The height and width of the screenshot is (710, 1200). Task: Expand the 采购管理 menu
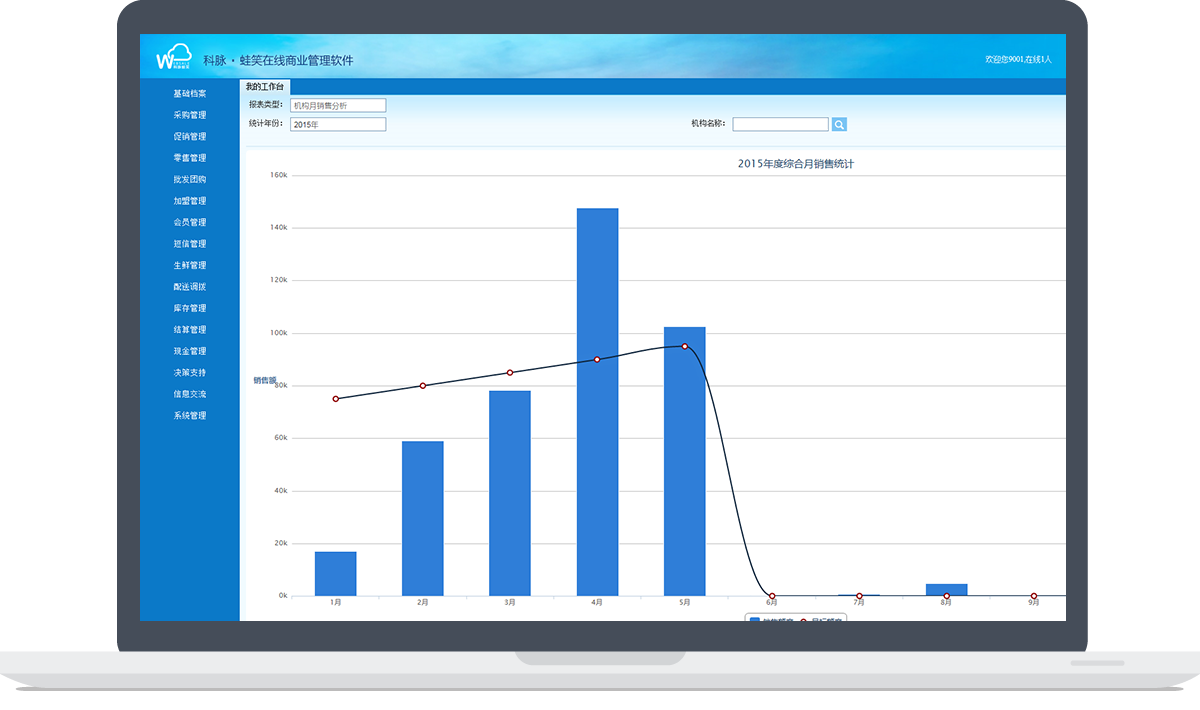(189, 115)
